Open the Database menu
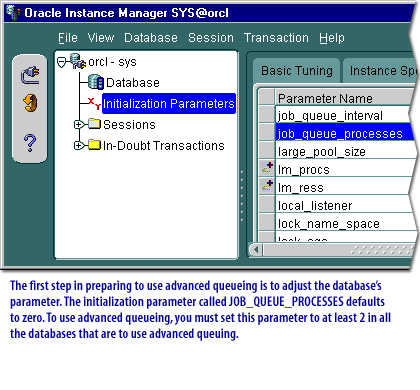420x390 pixels. [151, 38]
